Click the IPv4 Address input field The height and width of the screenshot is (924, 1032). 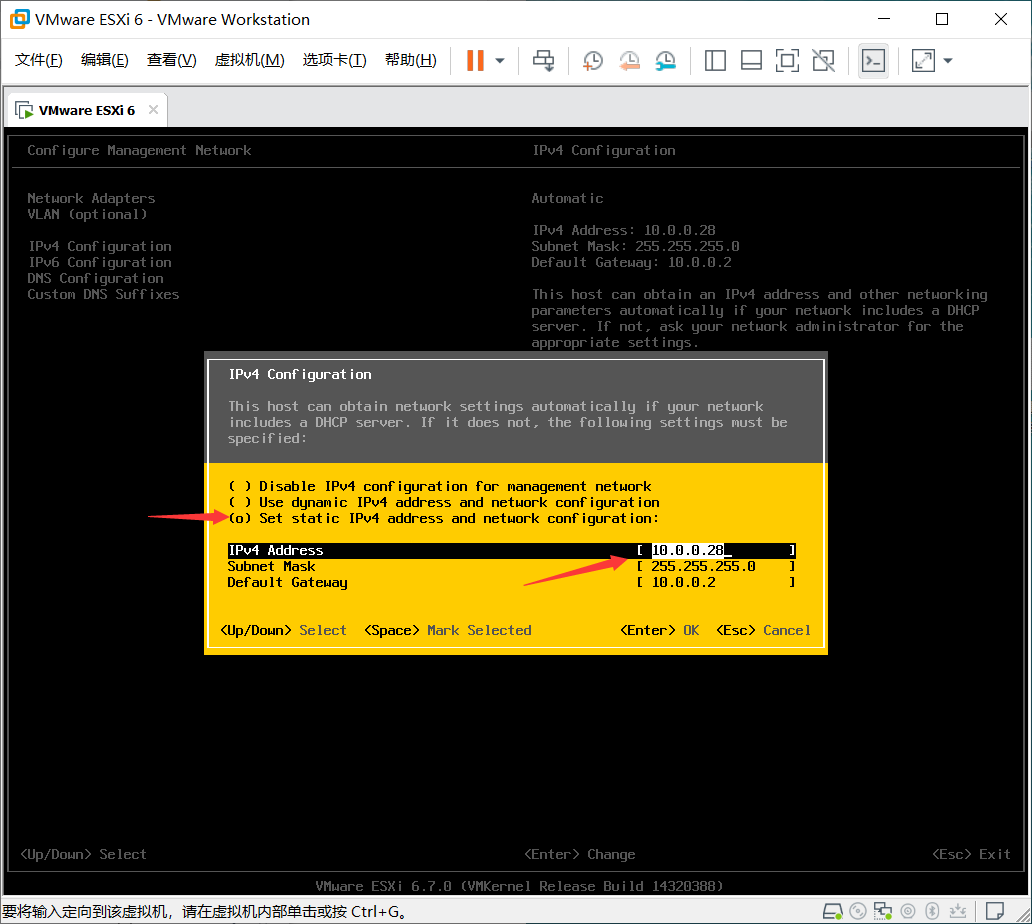[x=716, y=550]
